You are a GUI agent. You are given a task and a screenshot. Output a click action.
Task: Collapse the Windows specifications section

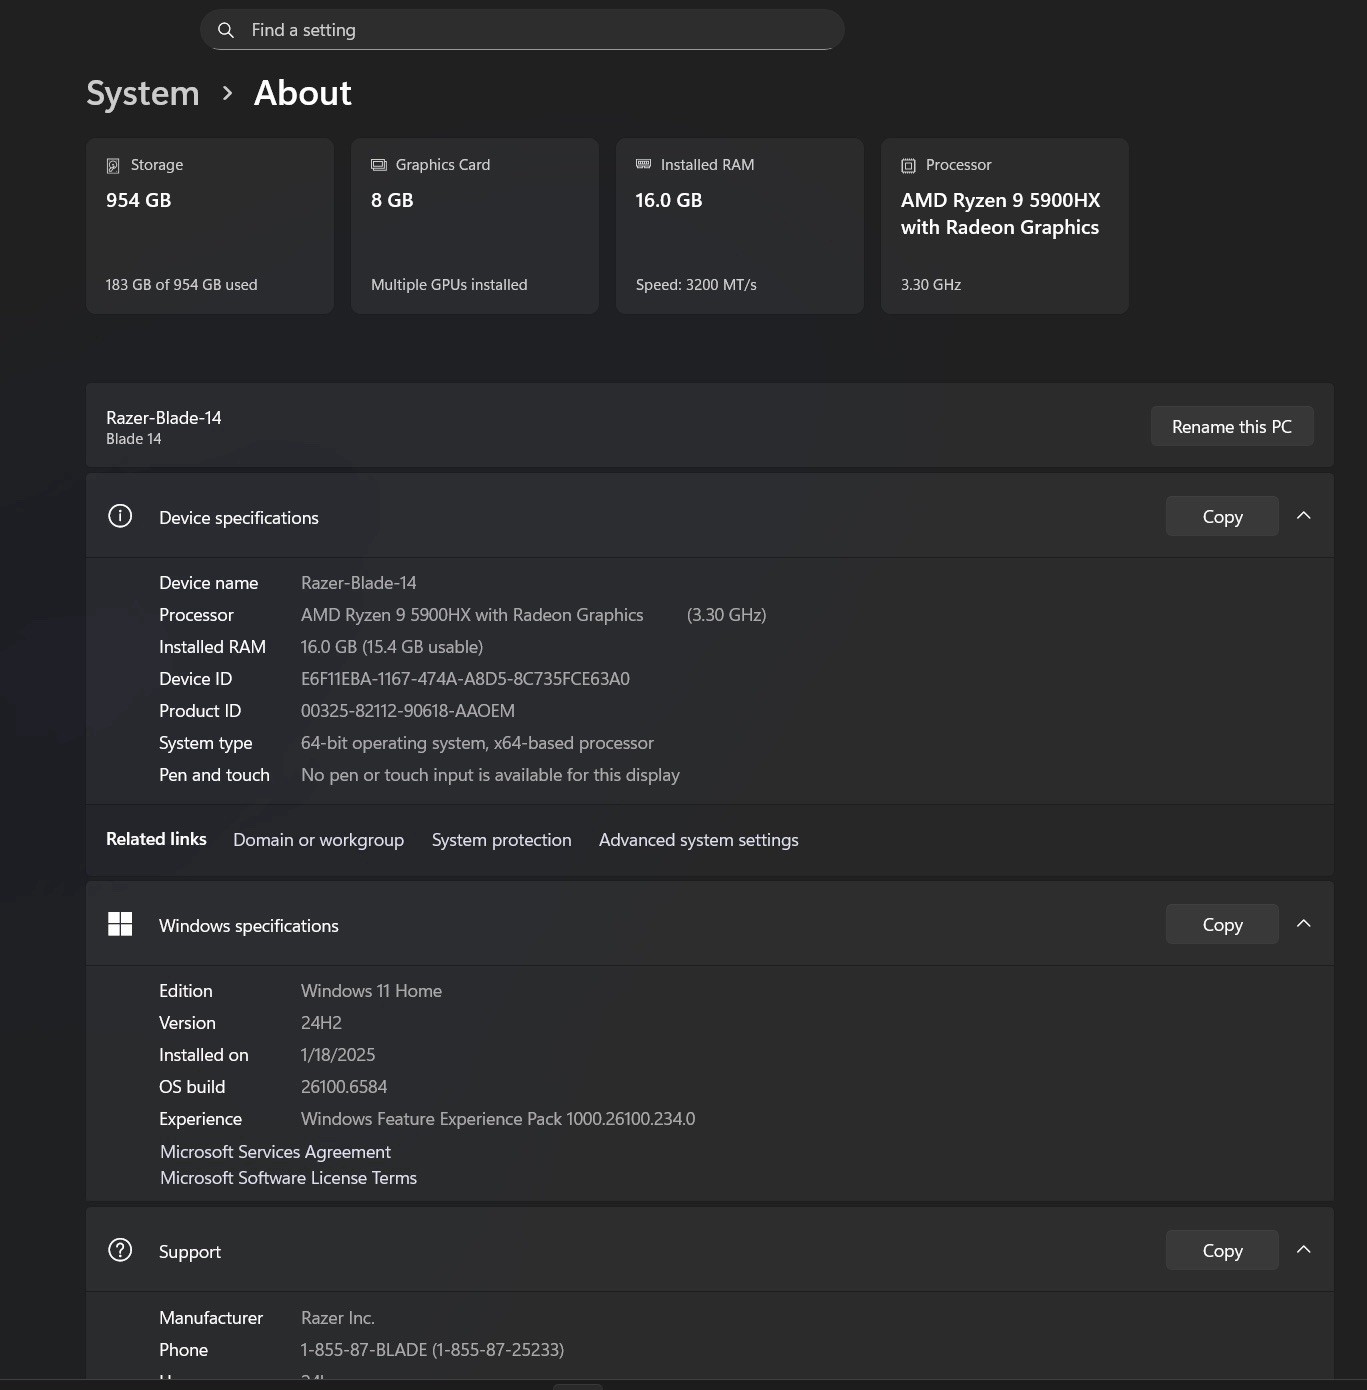click(x=1304, y=924)
